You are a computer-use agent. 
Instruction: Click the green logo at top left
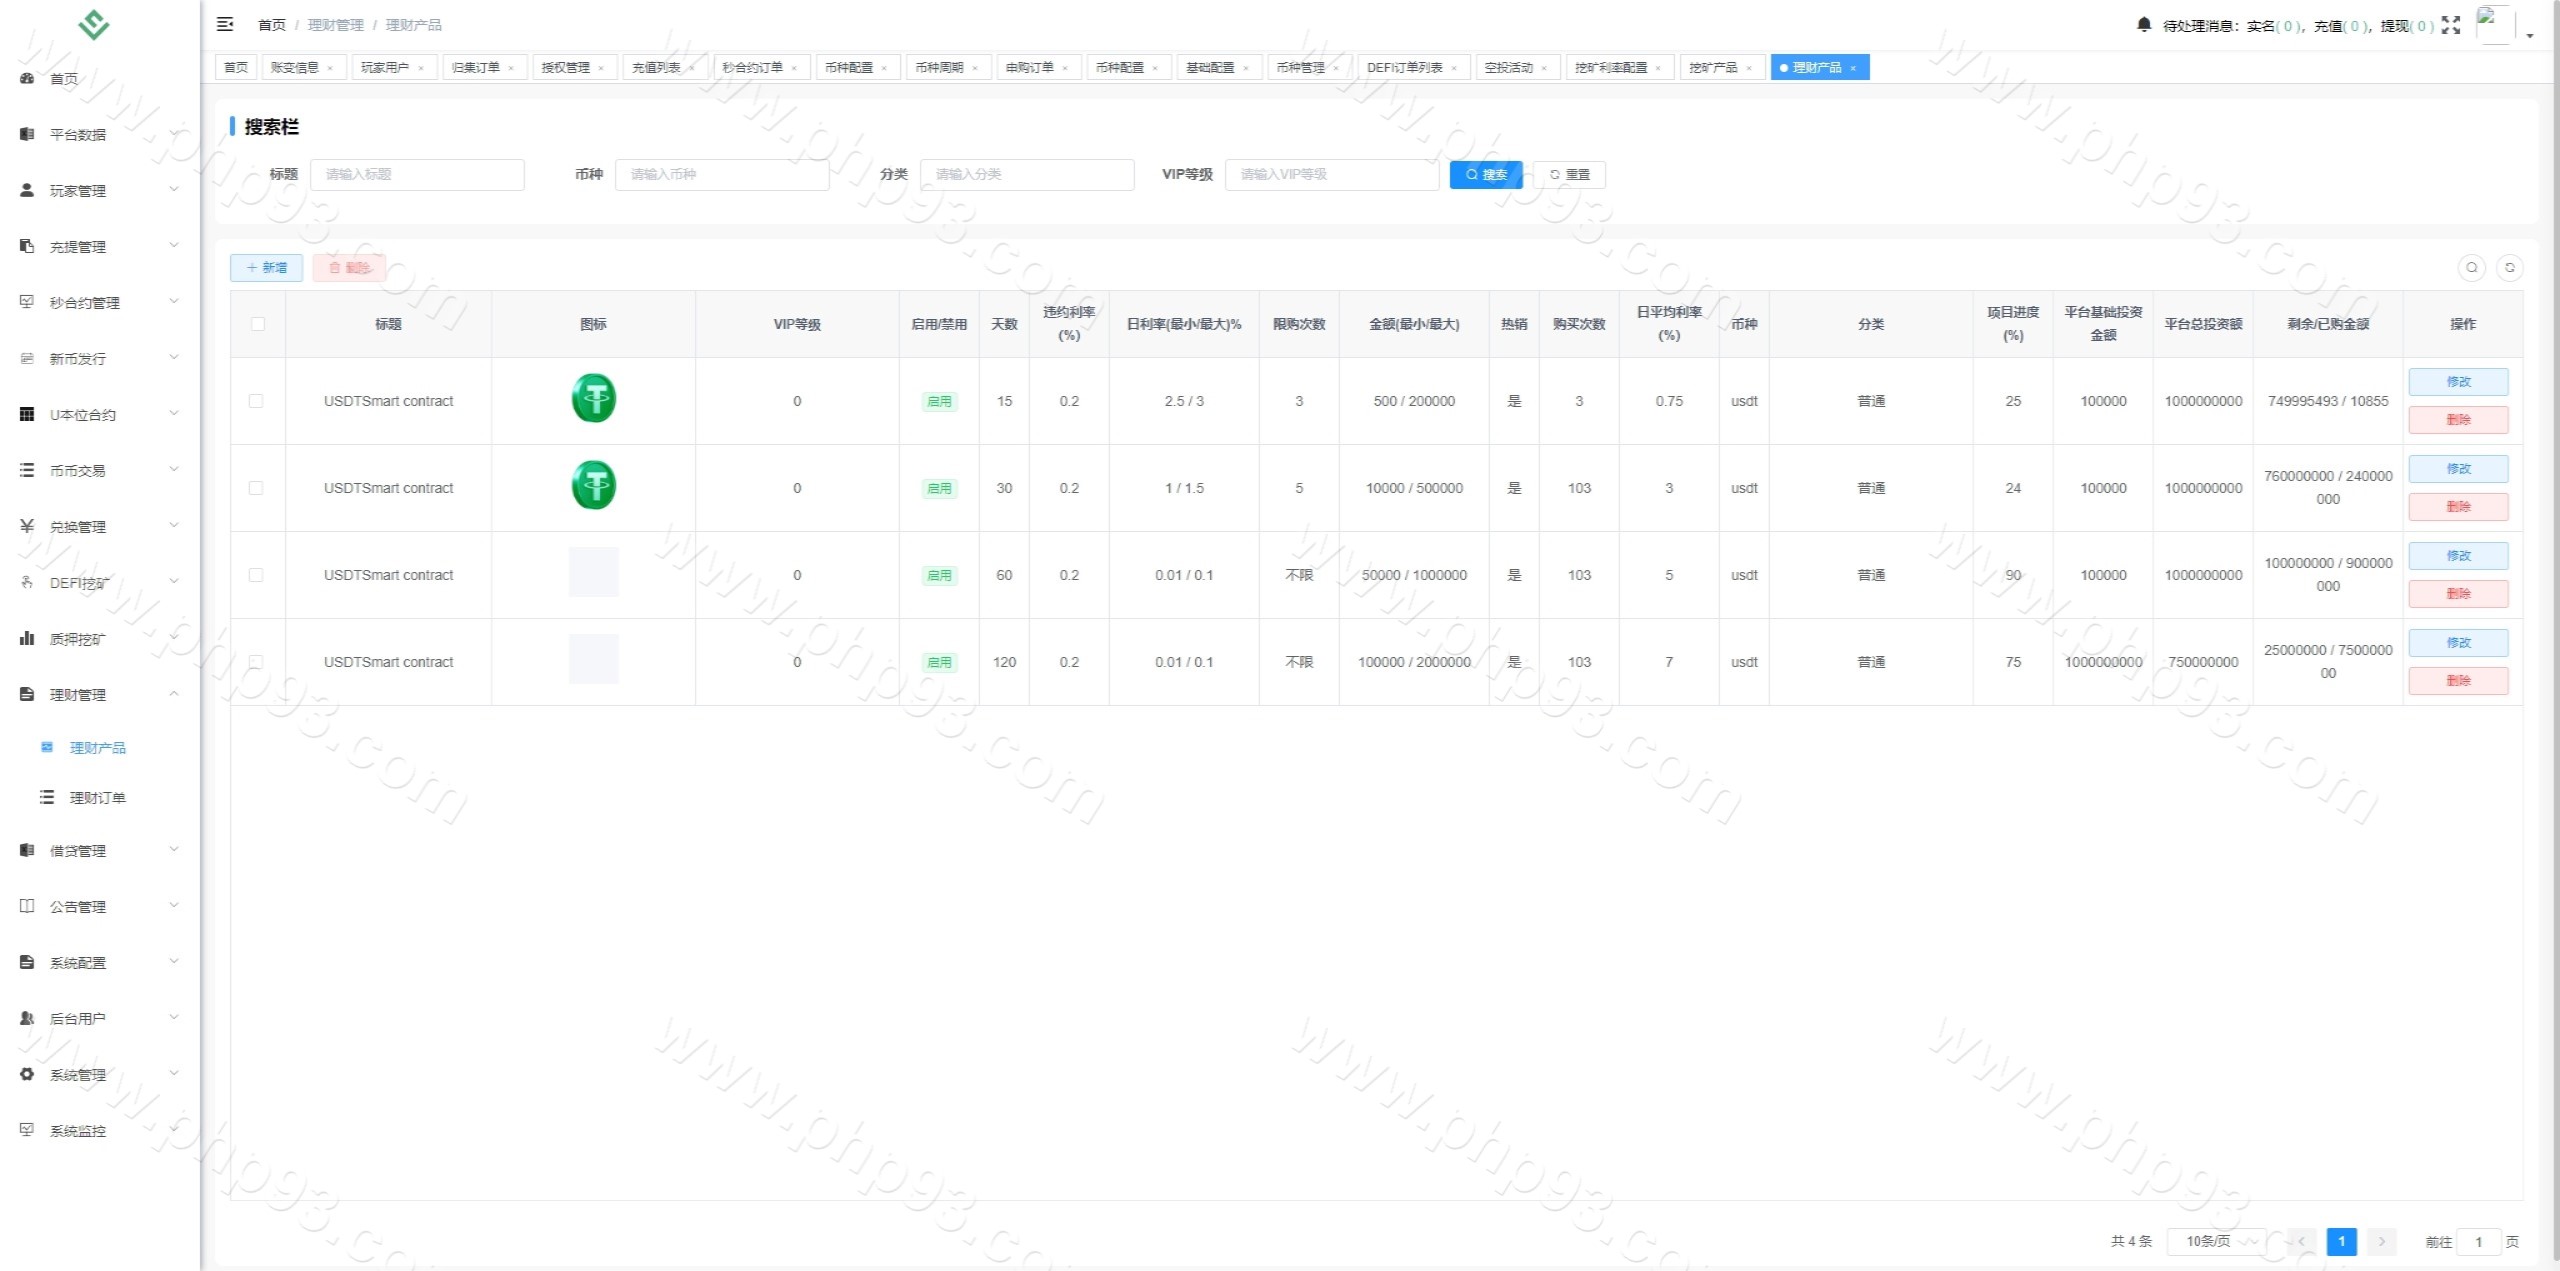click(94, 24)
